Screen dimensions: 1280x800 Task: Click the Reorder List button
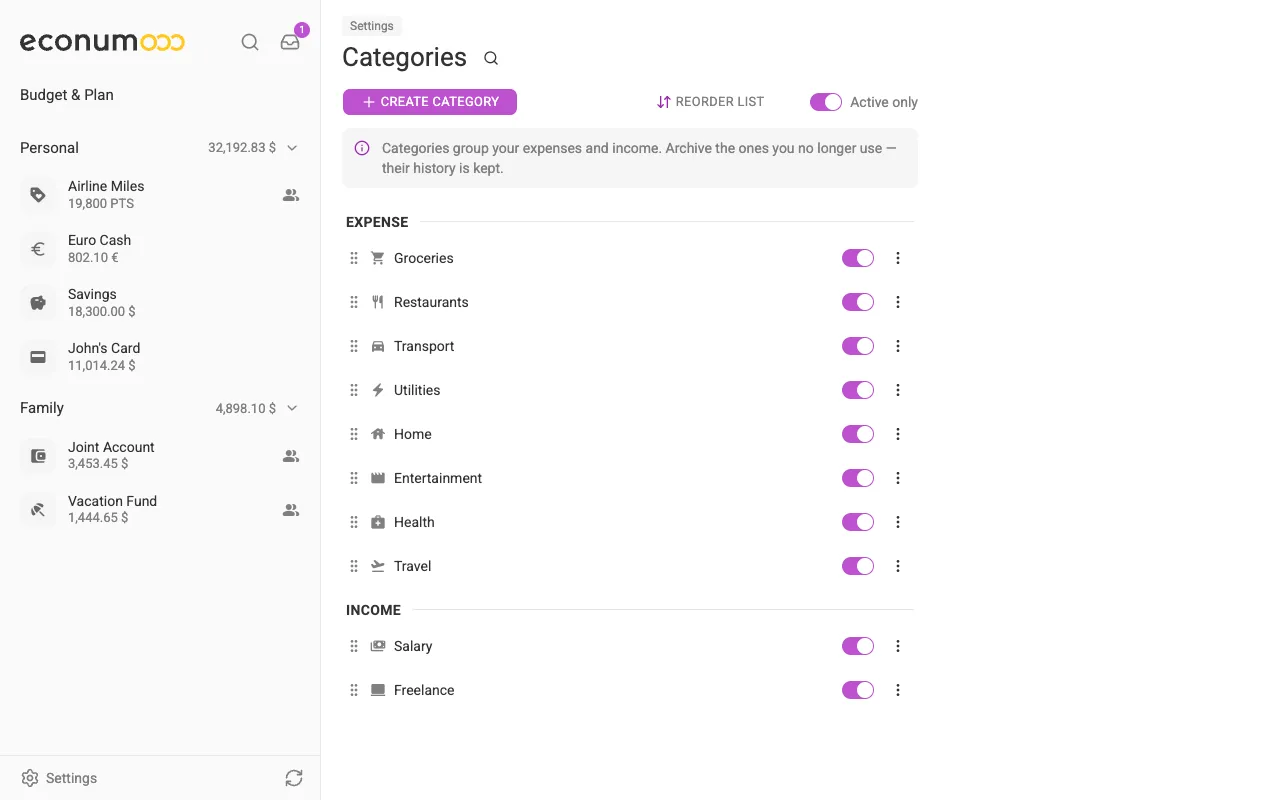710,102
